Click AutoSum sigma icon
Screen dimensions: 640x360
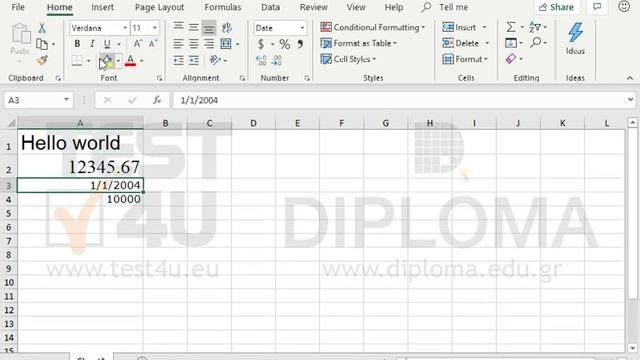[x=511, y=27]
